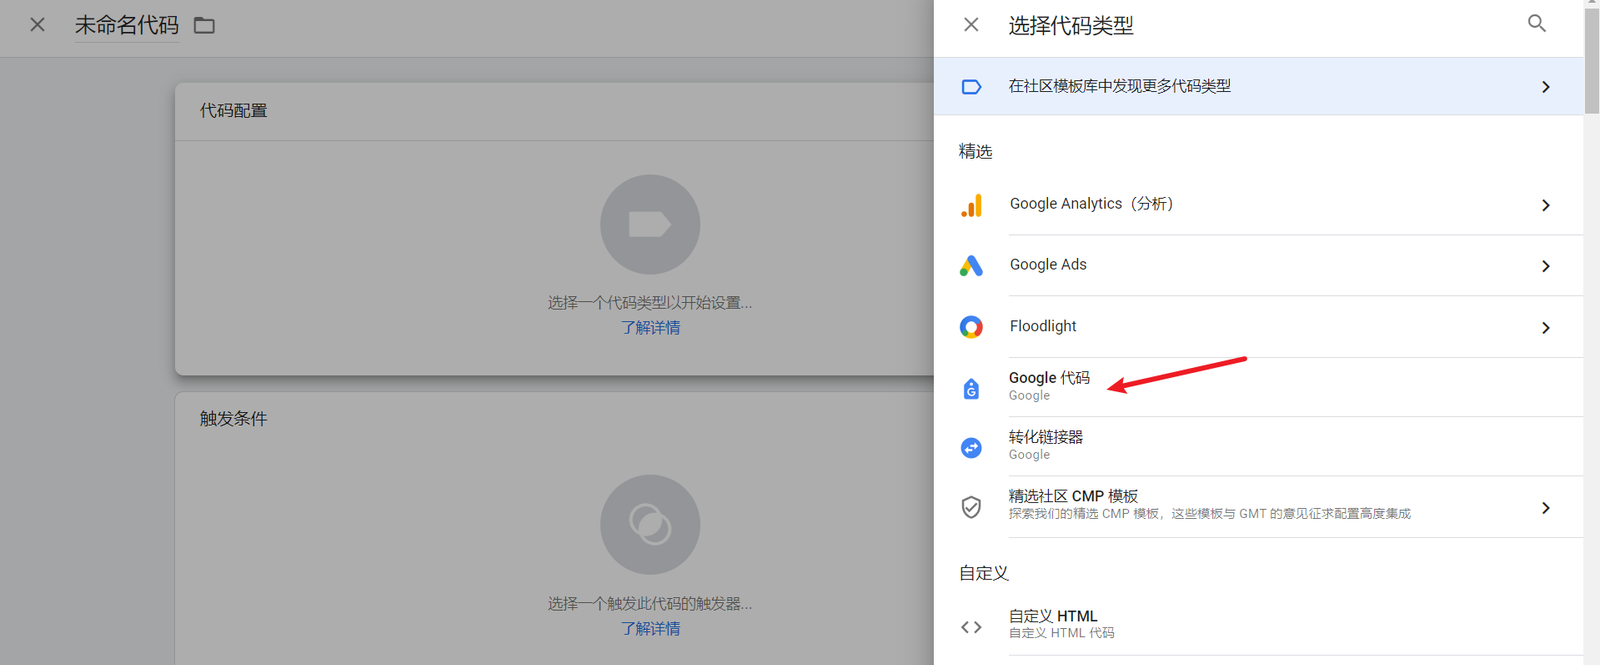
Task: Click the 选择一个触发此代码的触发器 prompt
Action: [x=650, y=604]
